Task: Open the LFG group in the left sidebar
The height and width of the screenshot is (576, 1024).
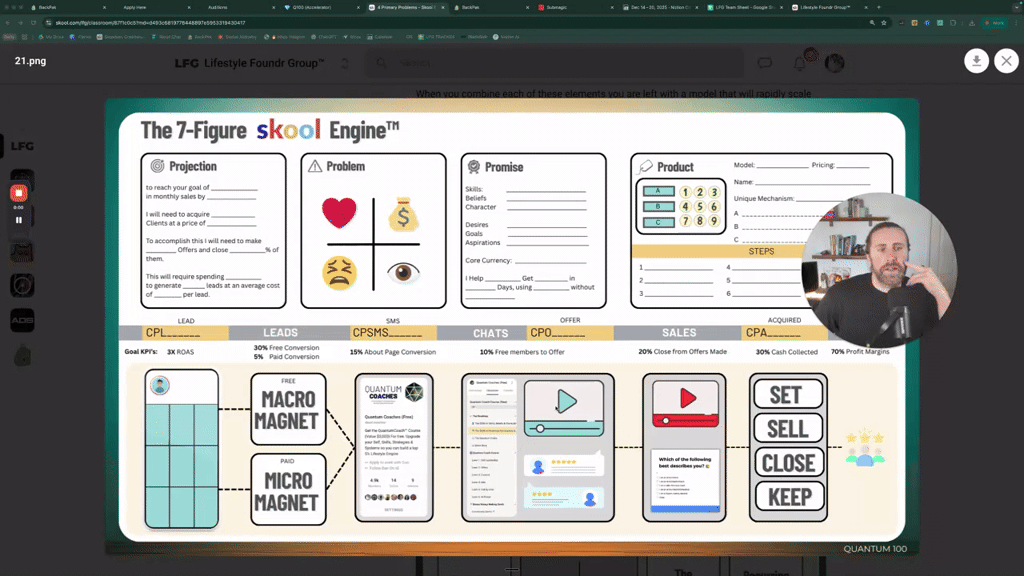Action: (x=22, y=146)
